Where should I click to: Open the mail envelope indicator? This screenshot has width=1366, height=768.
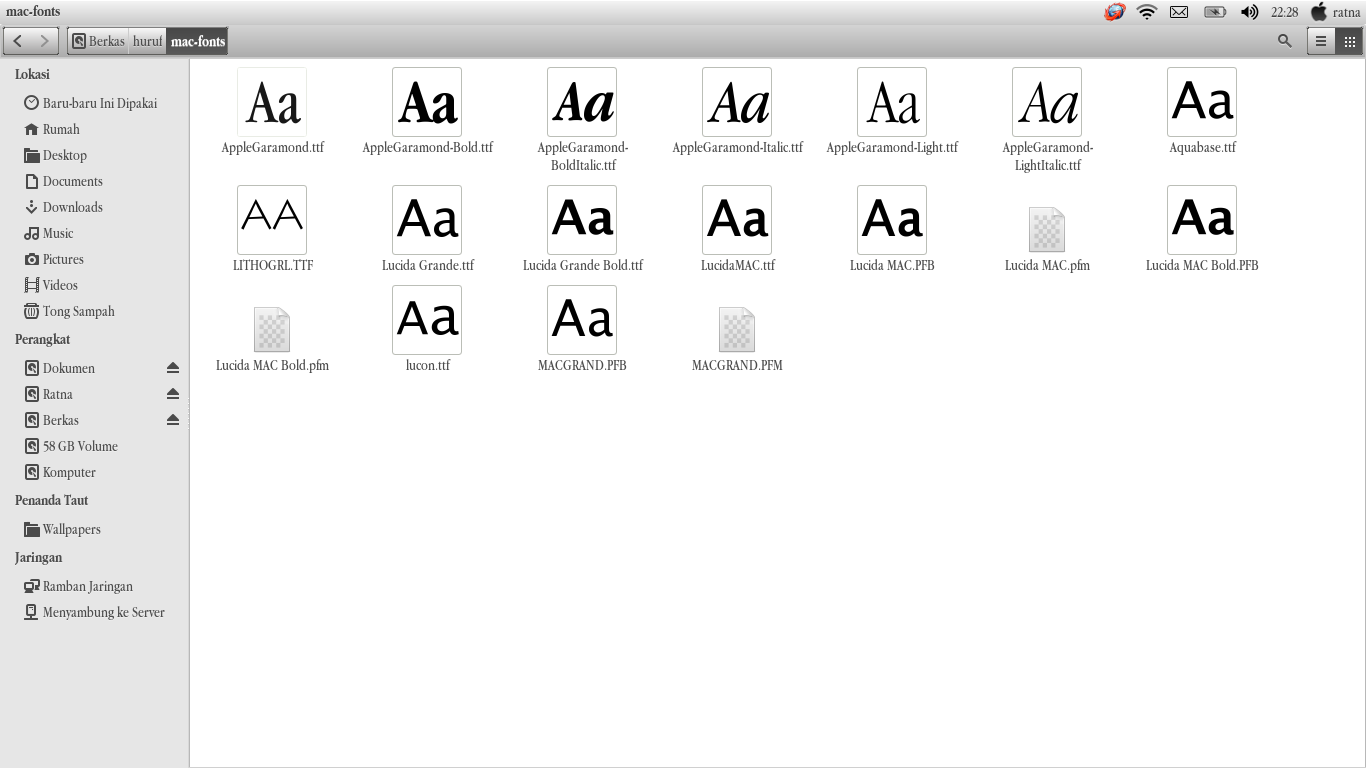(1179, 12)
